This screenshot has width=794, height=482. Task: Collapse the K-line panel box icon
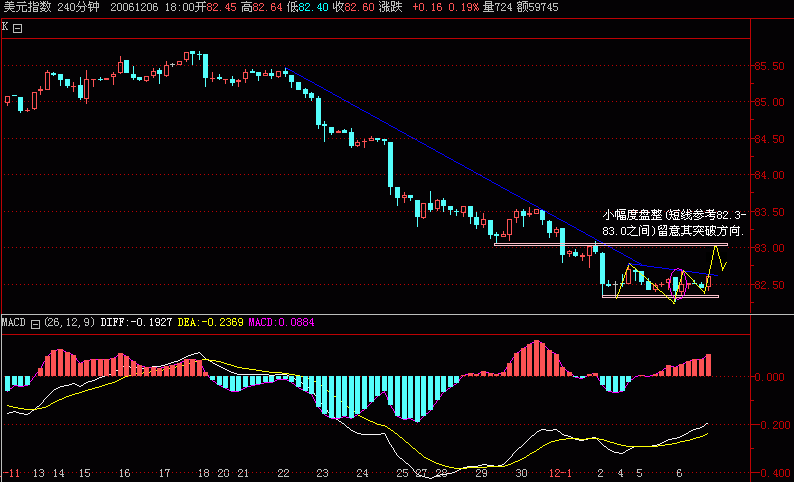point(17,29)
